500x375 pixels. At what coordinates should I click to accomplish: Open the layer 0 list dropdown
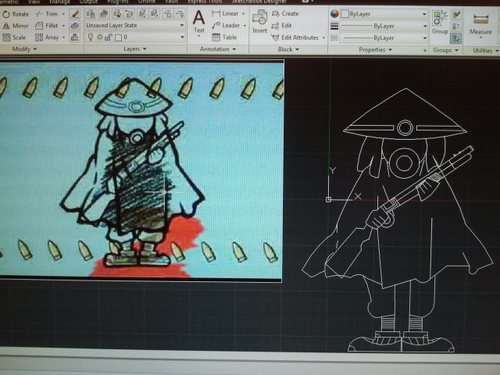182,37
